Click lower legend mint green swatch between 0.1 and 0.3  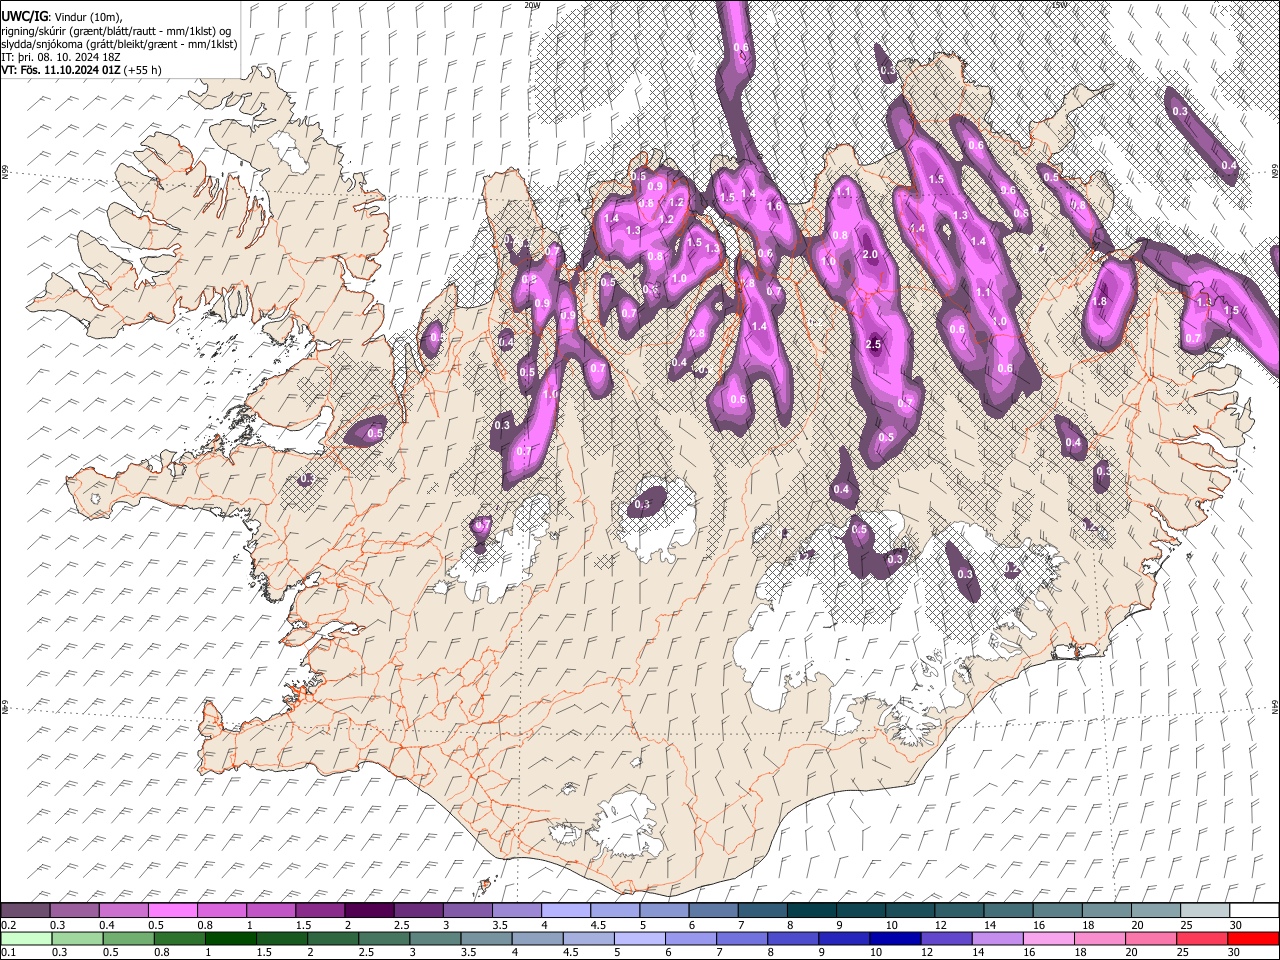click(x=26, y=938)
